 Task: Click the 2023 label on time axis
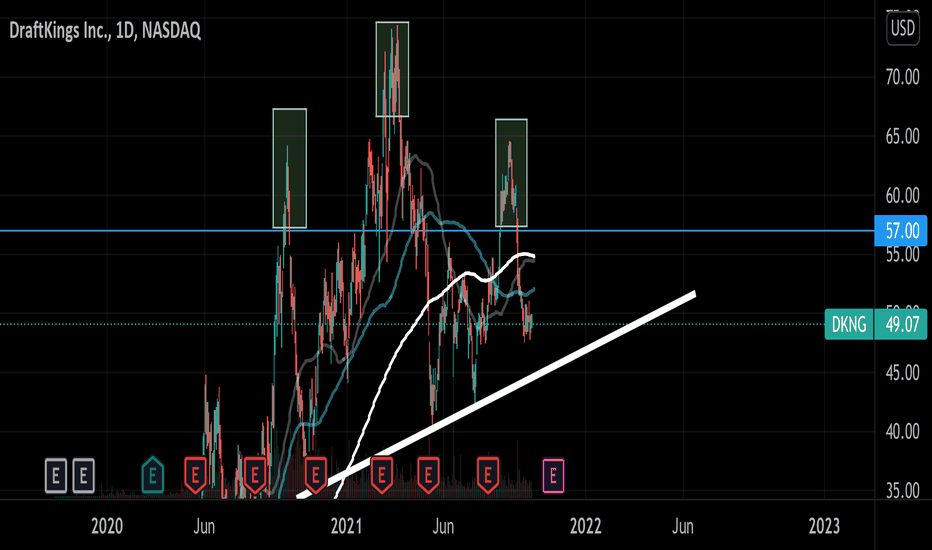[x=824, y=526]
